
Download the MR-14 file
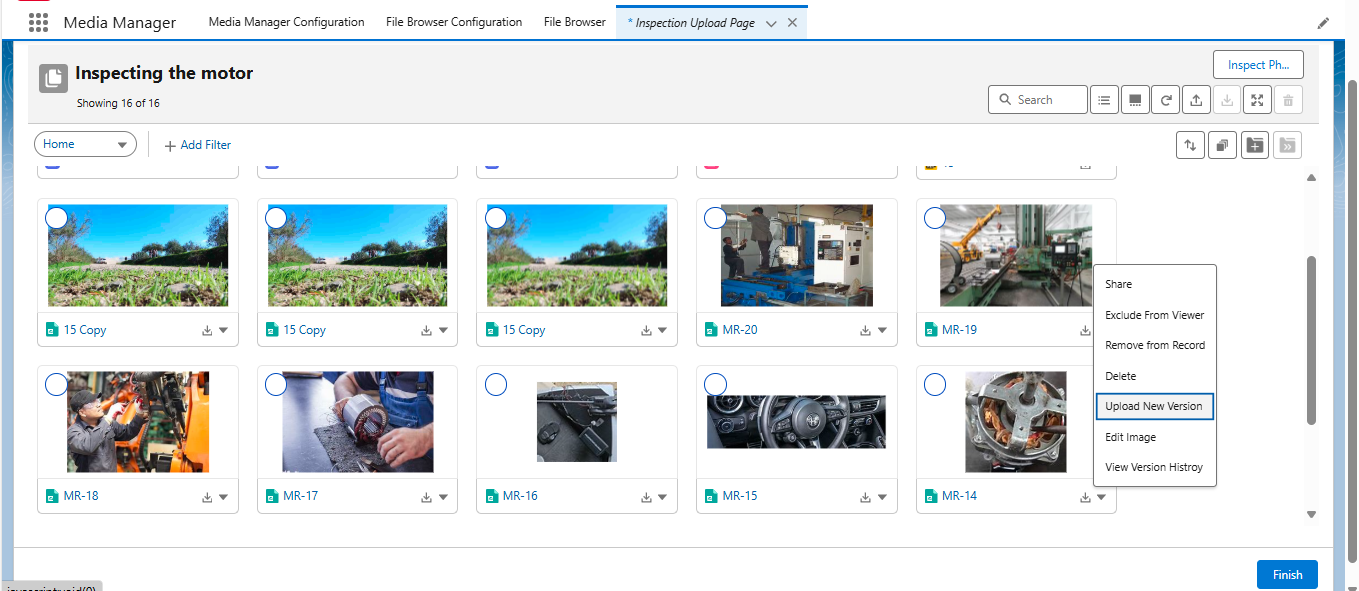(1085, 496)
